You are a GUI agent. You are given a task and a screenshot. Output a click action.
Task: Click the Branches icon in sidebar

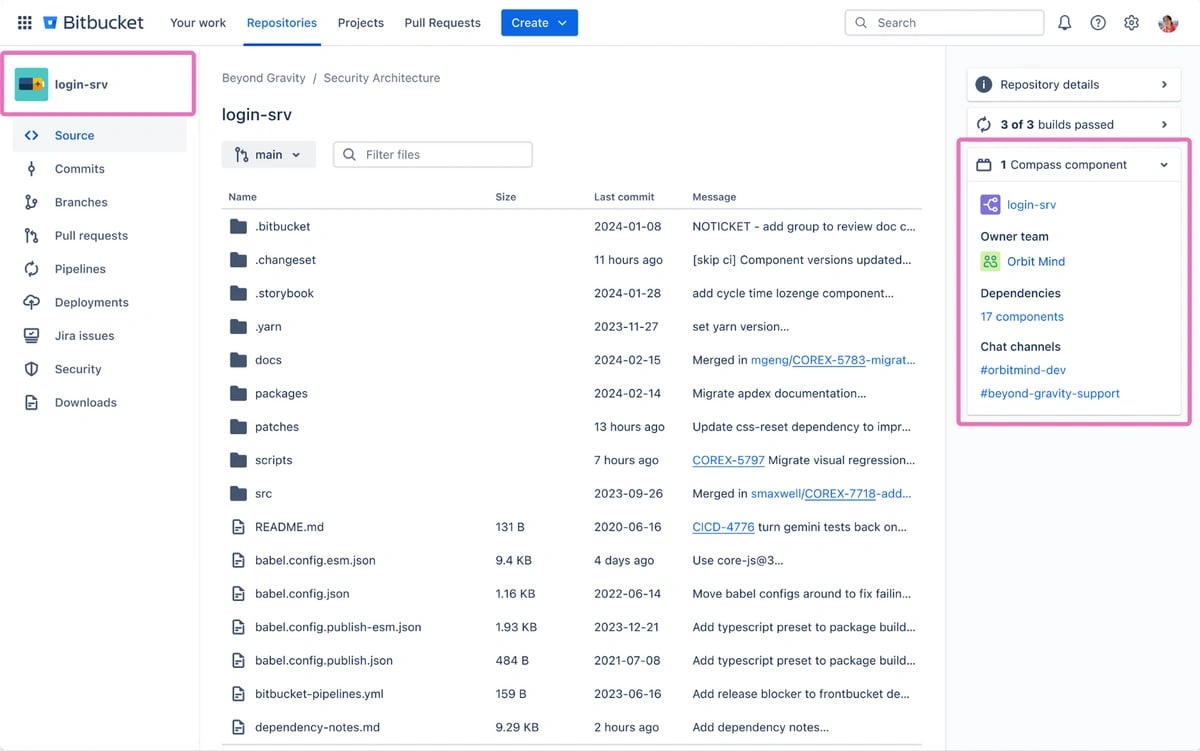pyautogui.click(x=31, y=202)
